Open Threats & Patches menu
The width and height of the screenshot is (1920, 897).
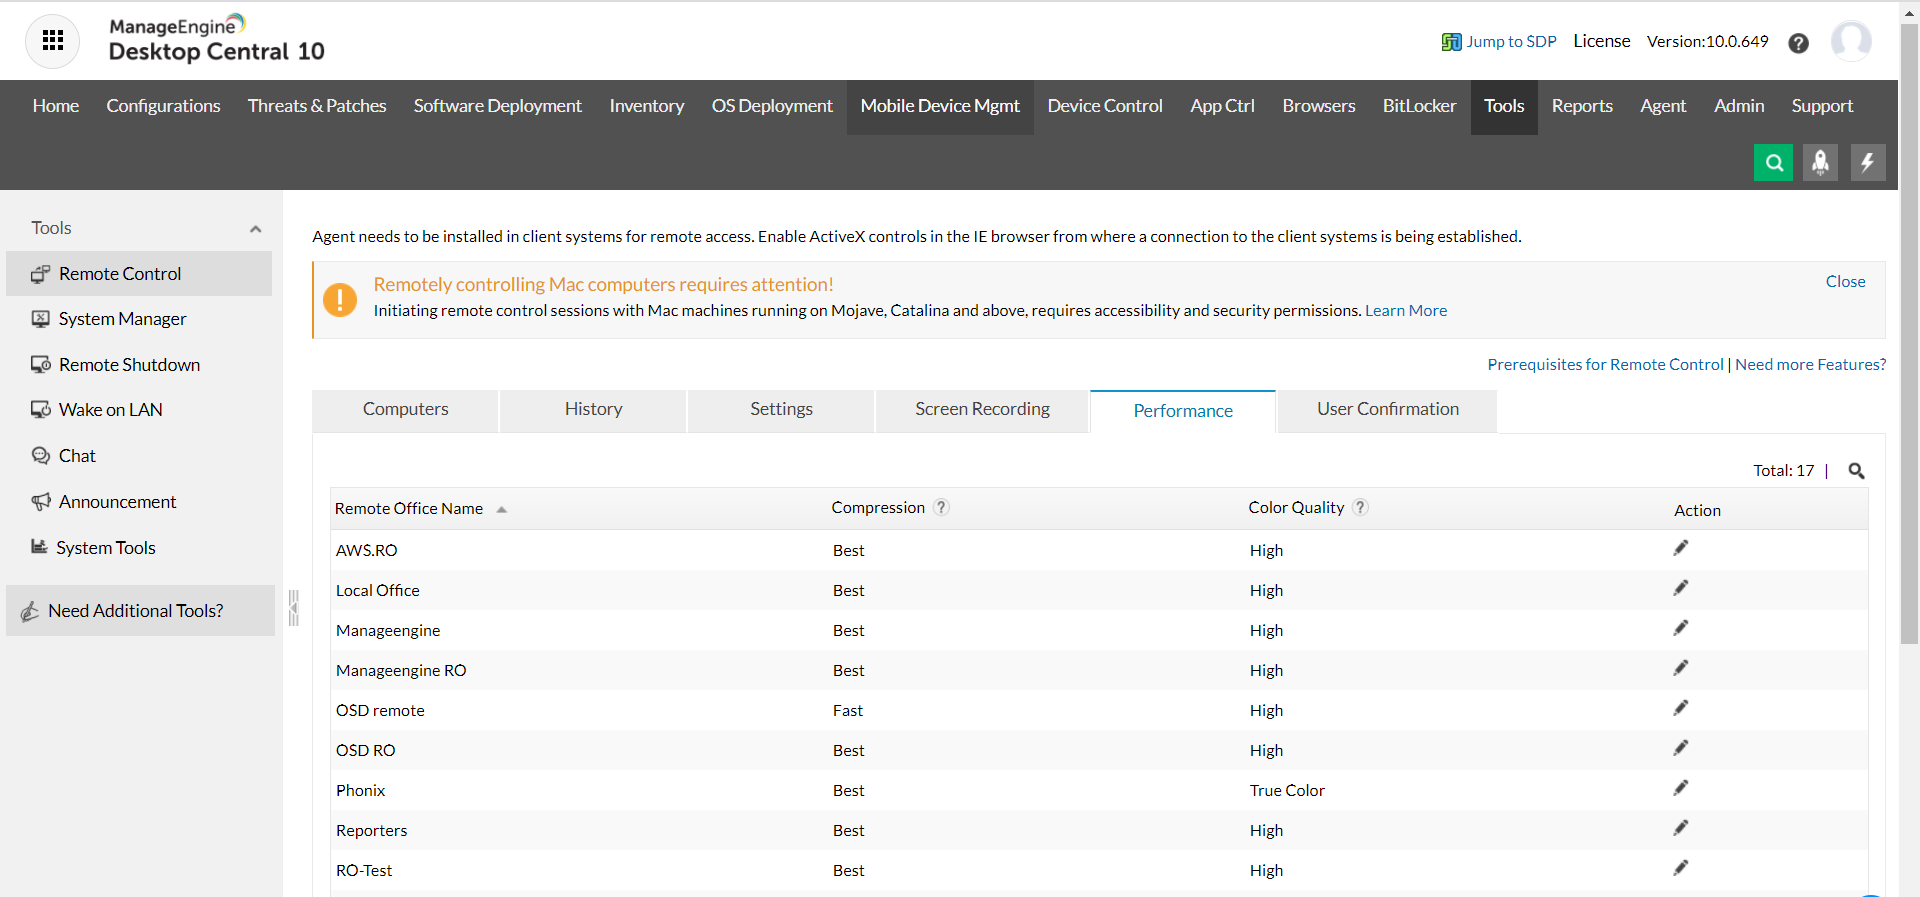[317, 106]
